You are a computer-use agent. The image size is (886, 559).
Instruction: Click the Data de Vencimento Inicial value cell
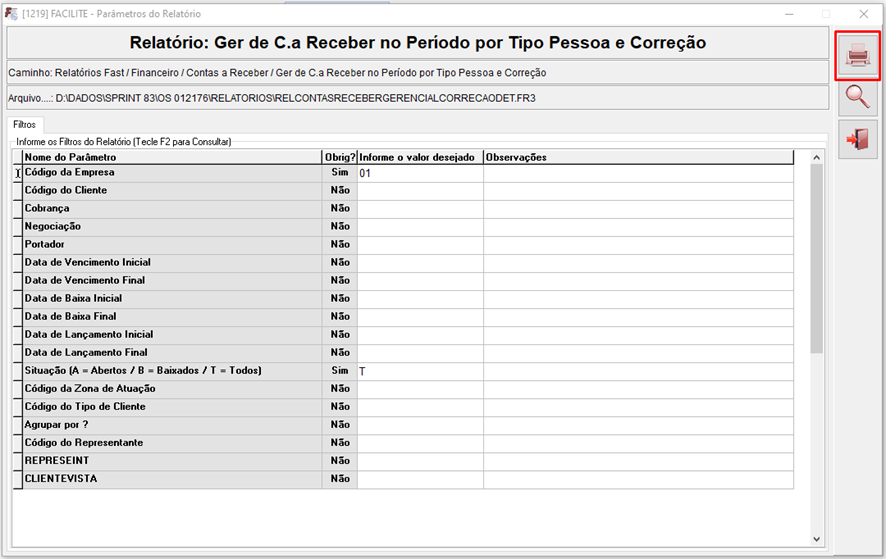(x=420, y=262)
